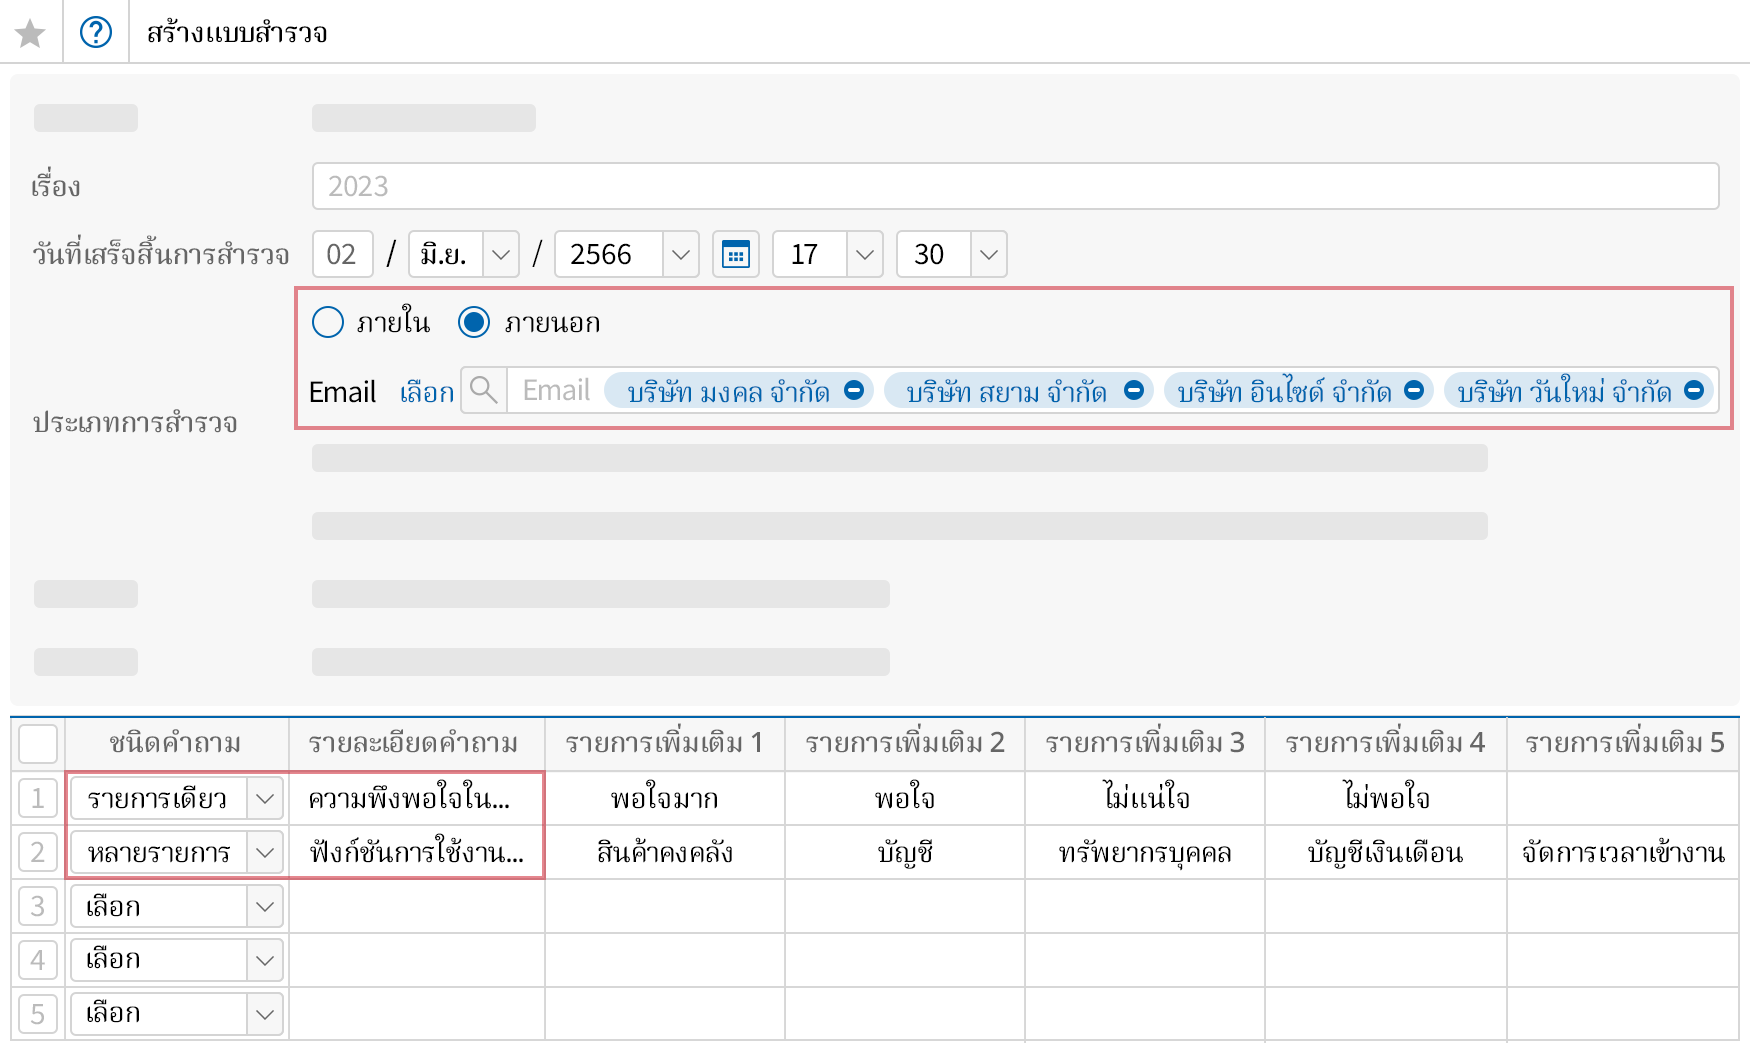Click the favorite star icon
Viewport: 1750px width, 1052px height.
point(30,34)
